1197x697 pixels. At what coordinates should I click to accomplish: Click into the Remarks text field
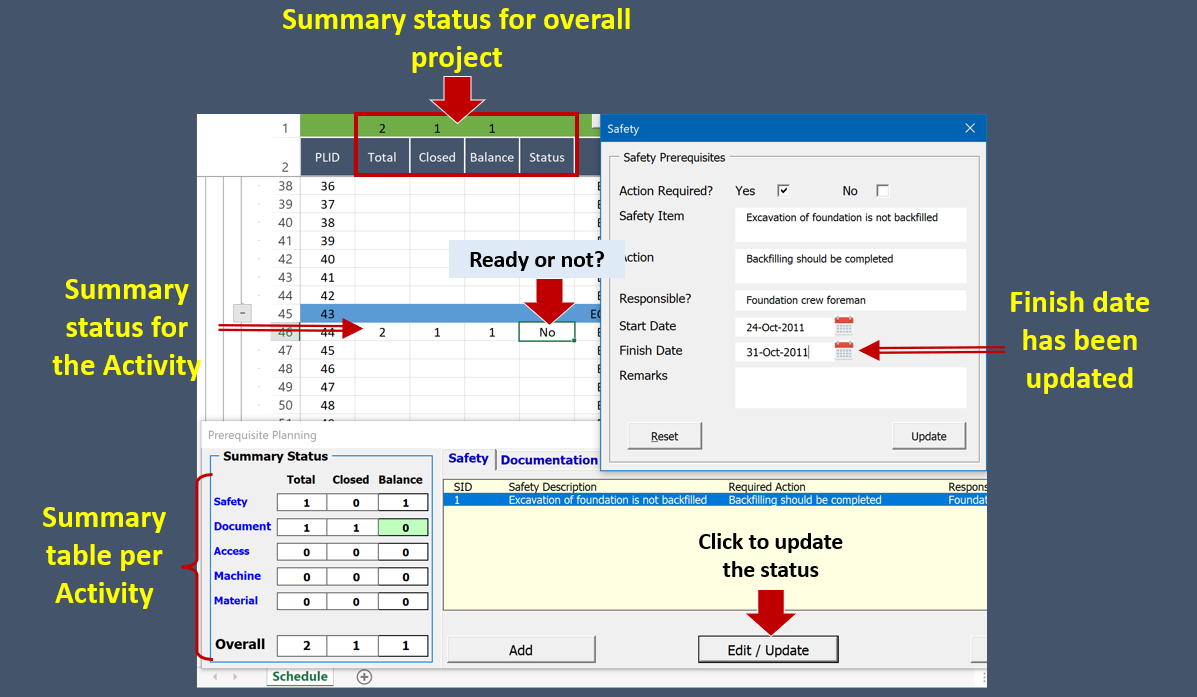(850, 387)
